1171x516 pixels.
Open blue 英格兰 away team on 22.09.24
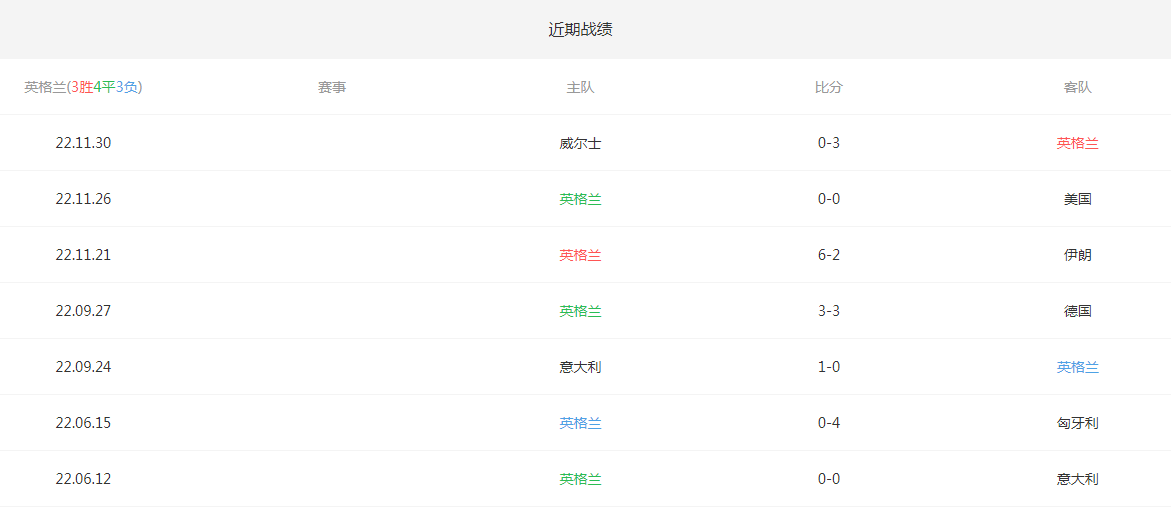(x=1078, y=367)
